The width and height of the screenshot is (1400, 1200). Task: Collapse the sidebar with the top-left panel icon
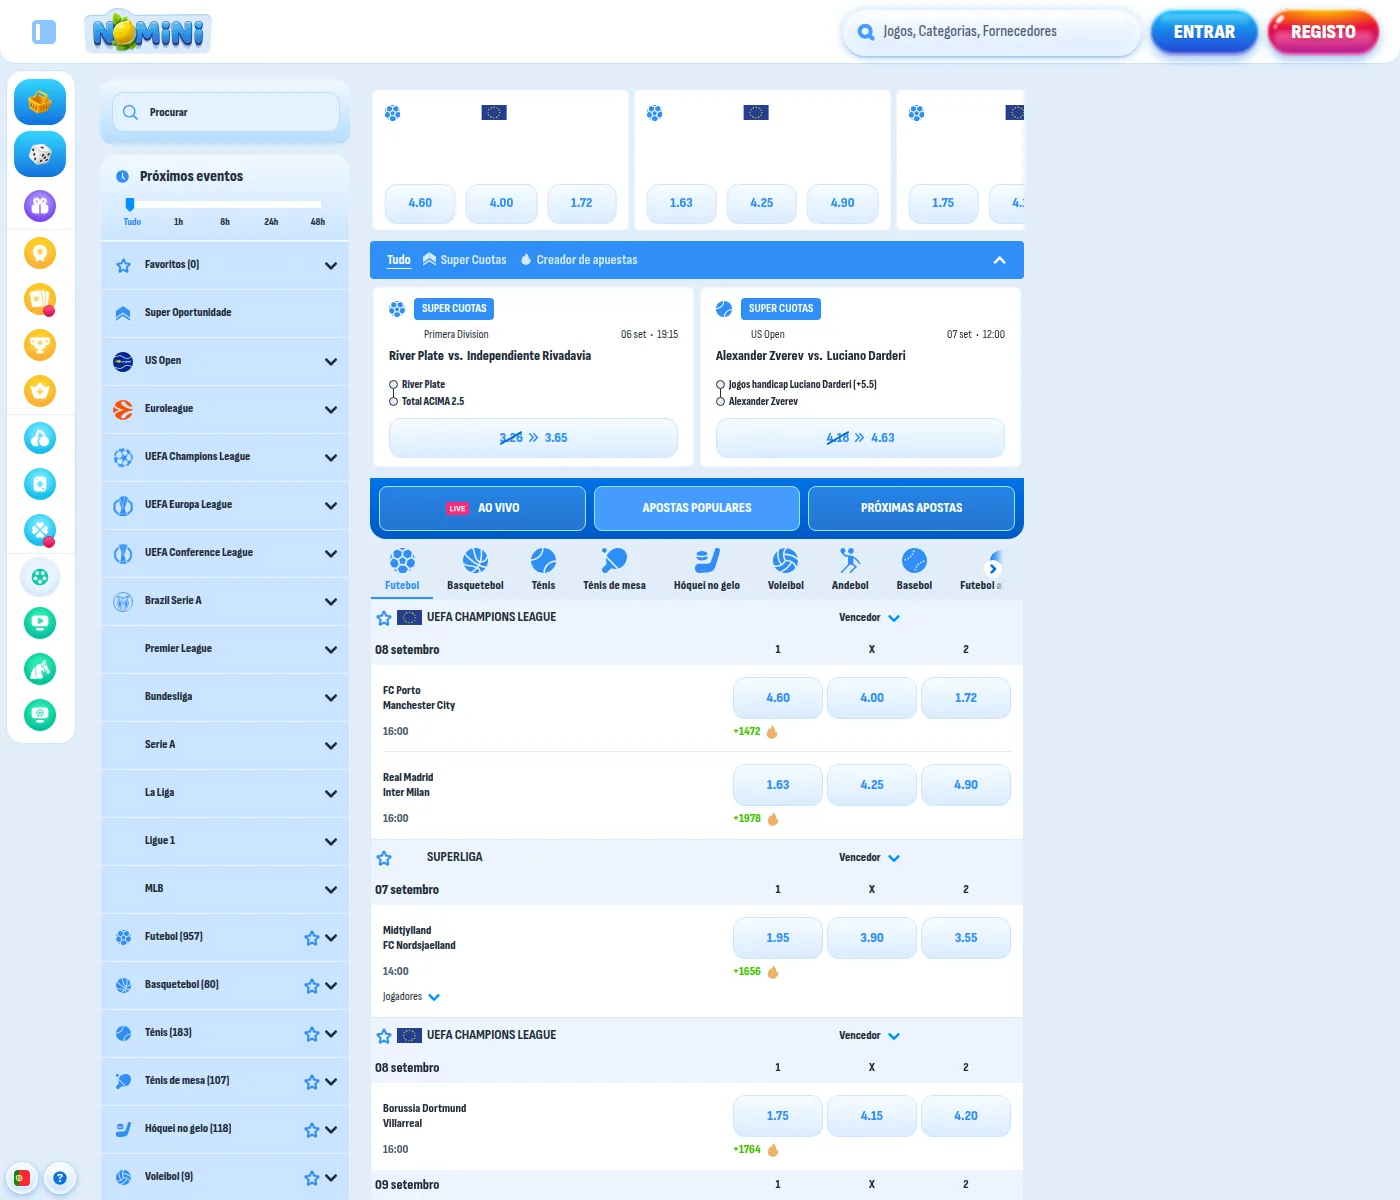pyautogui.click(x=44, y=32)
